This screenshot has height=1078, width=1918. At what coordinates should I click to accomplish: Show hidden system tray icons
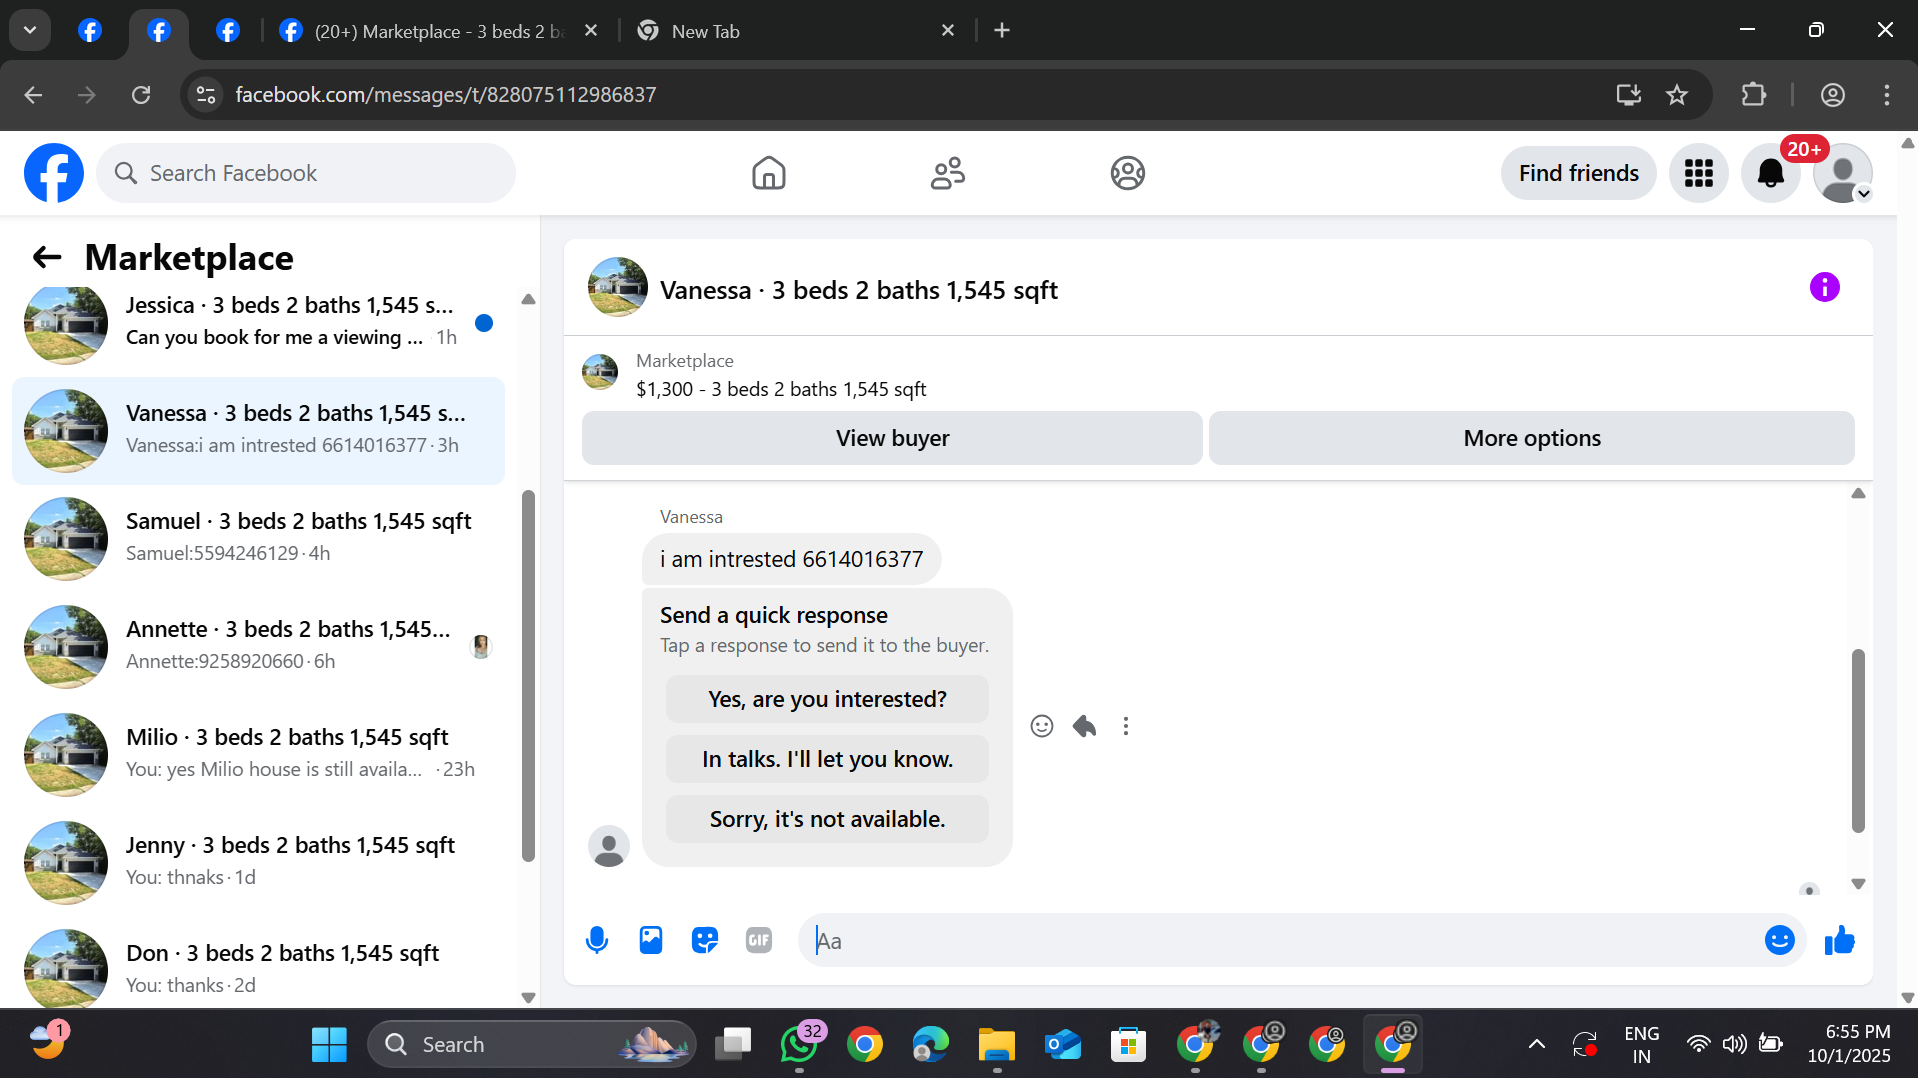coord(1537,1045)
